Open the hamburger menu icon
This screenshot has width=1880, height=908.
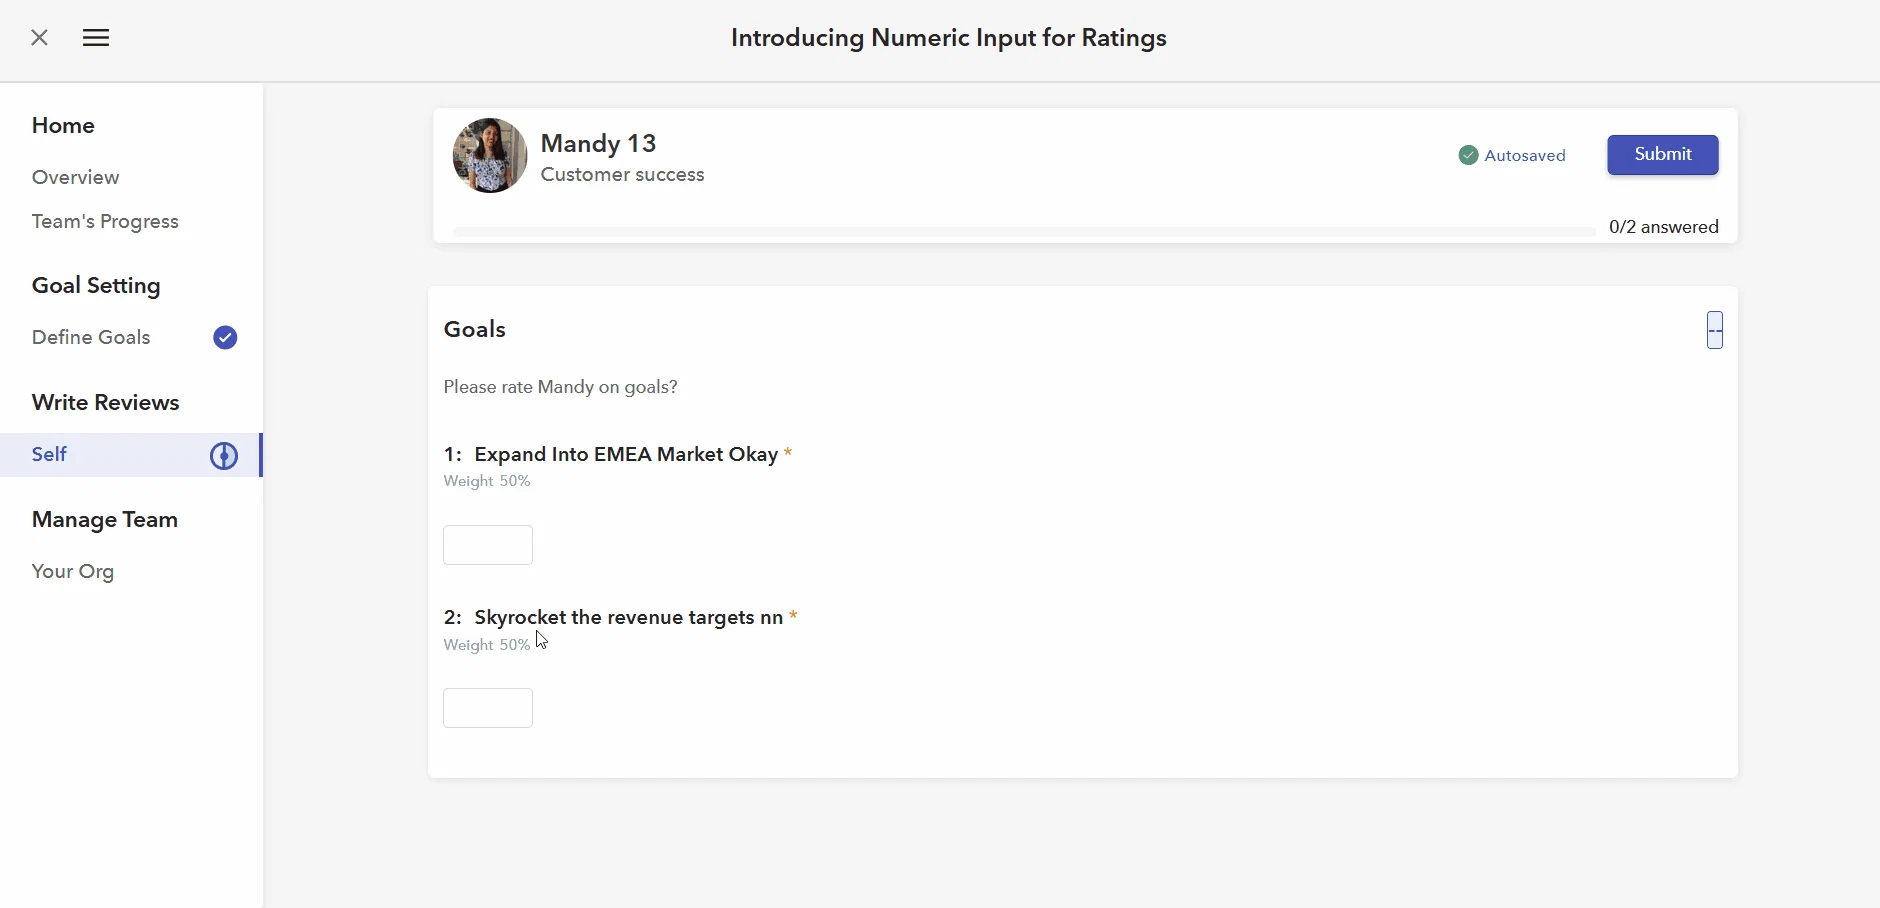[x=96, y=38]
